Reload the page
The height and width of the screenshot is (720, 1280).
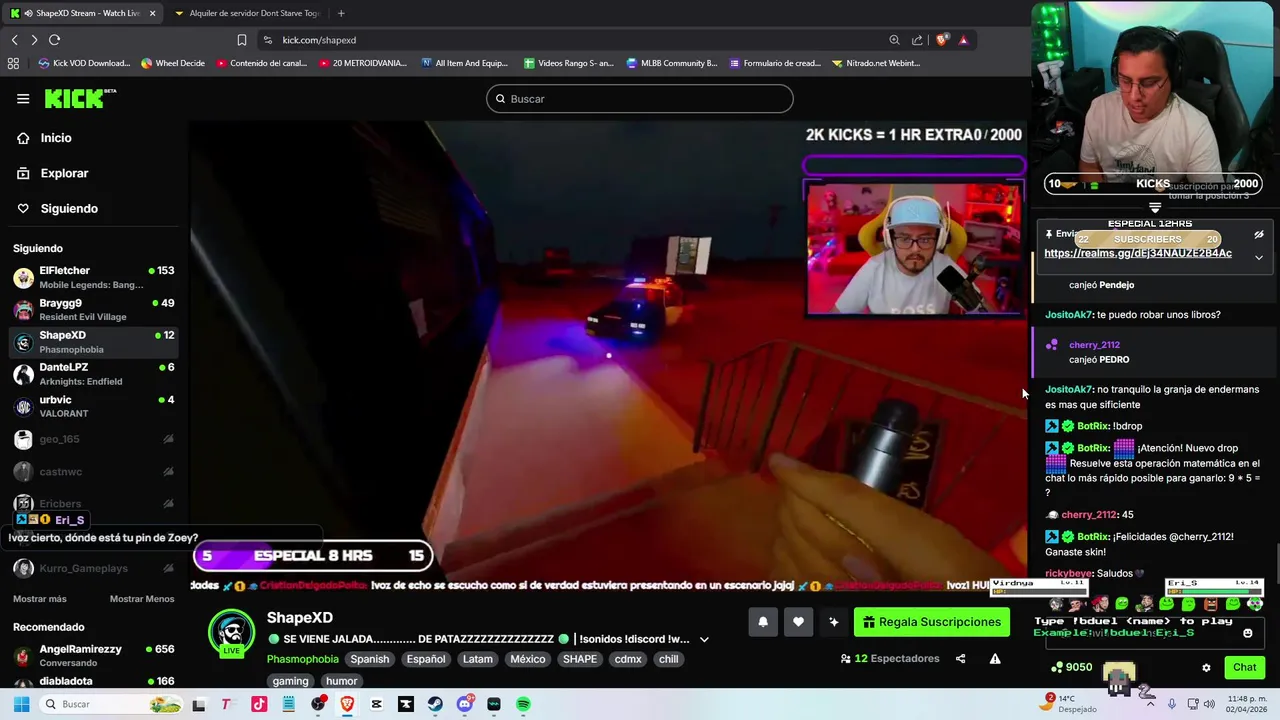(x=55, y=40)
